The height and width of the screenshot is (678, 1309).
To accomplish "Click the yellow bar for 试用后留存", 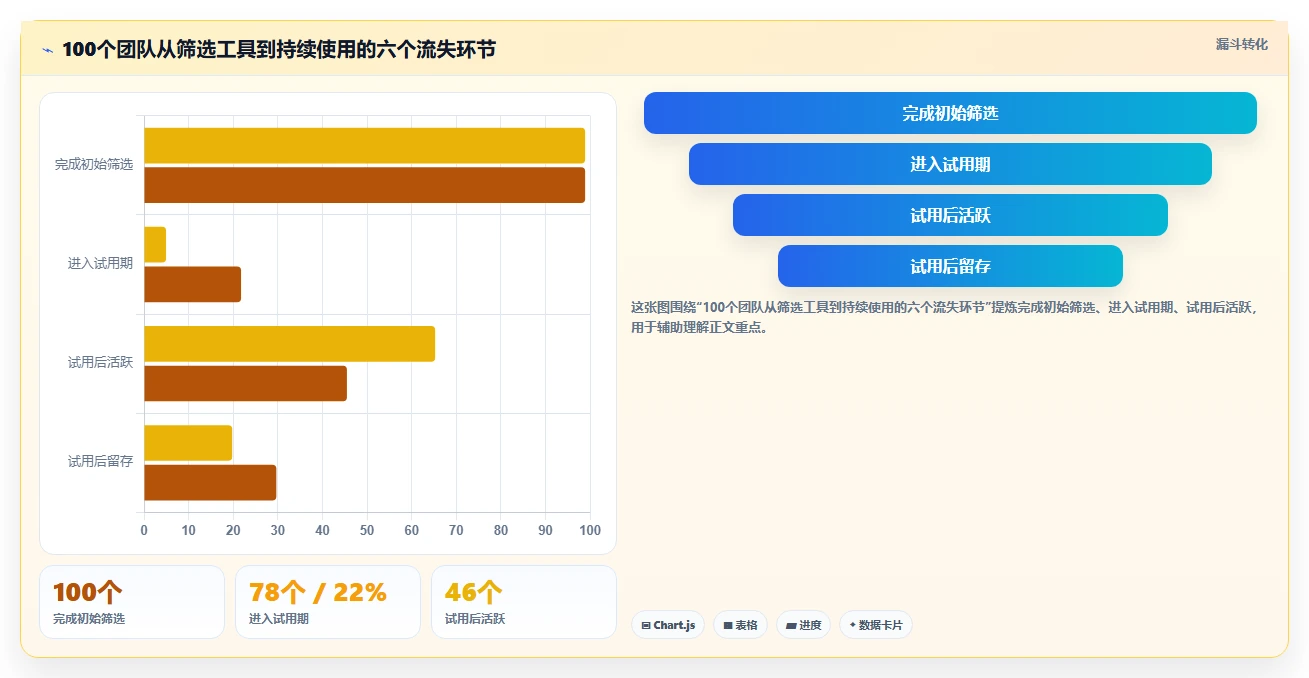I will 188,443.
